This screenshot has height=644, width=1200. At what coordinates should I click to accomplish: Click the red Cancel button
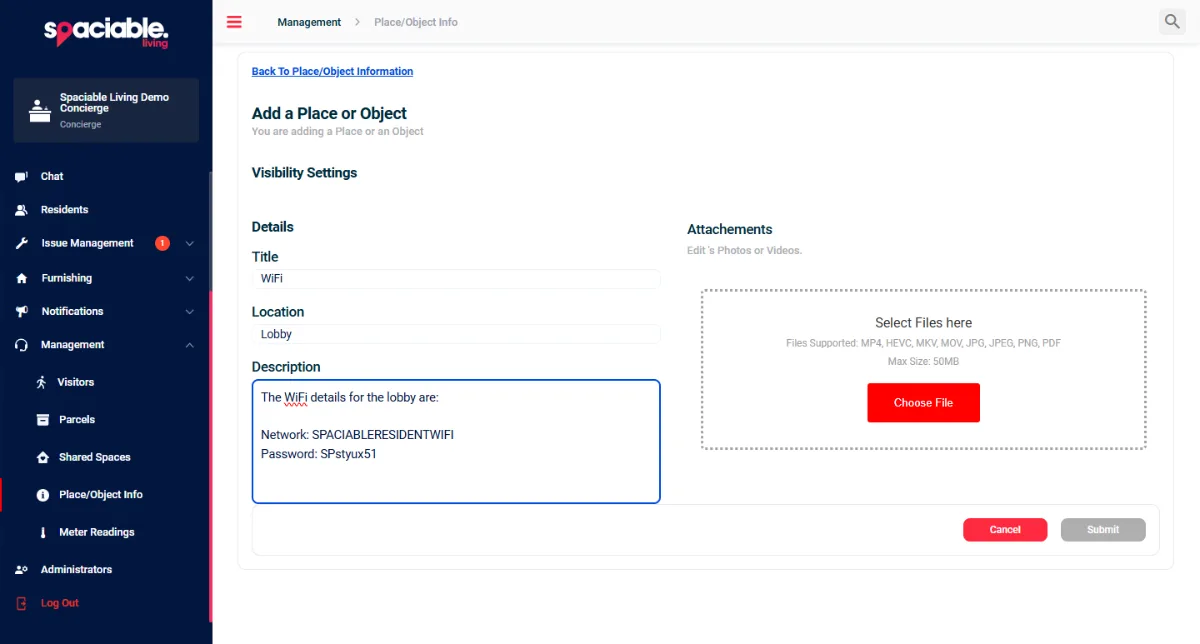click(x=1005, y=530)
